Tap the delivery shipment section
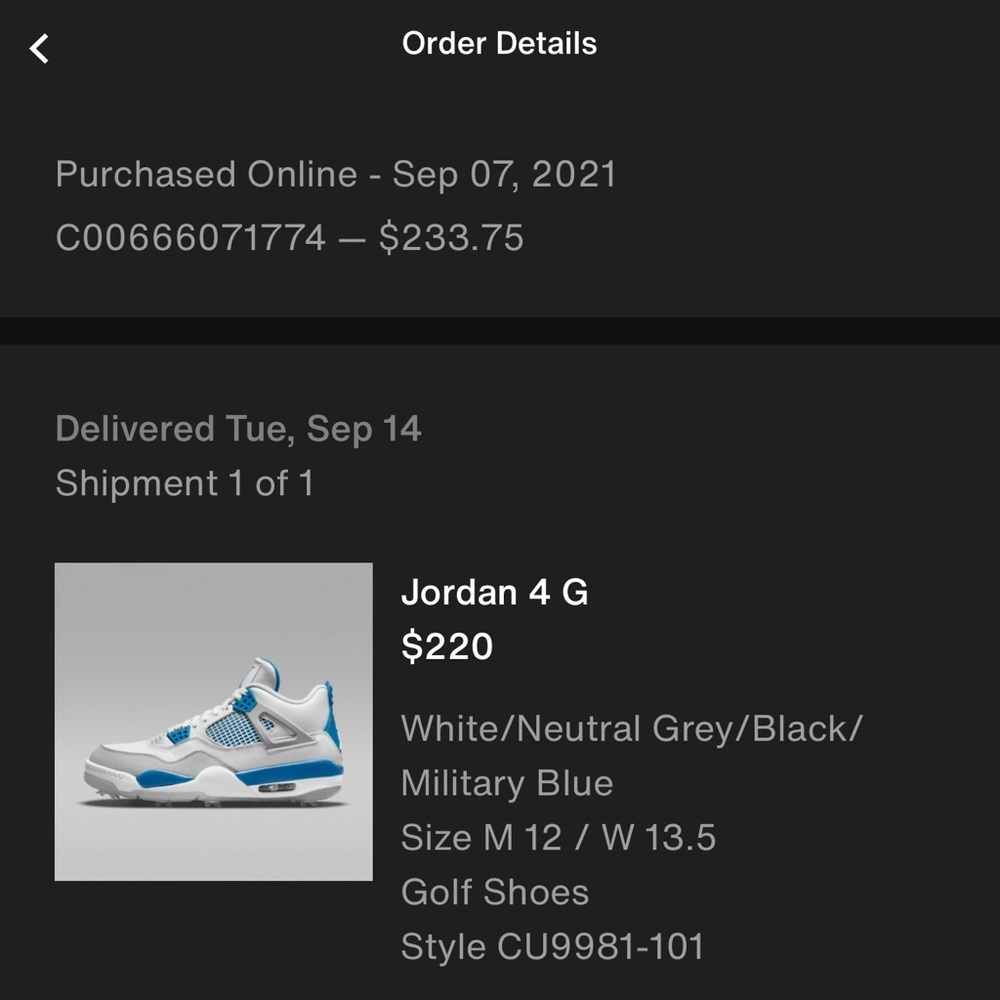This screenshot has width=1000, height=1000. [x=239, y=455]
